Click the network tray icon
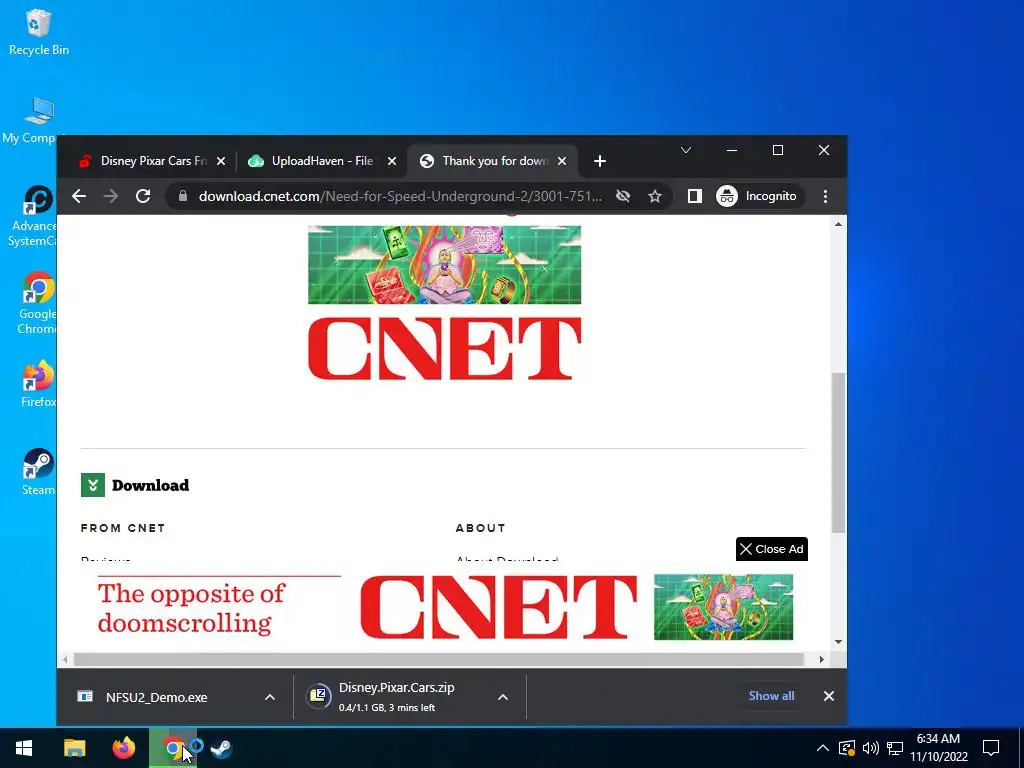Screen dimensions: 1024x768 (895, 748)
